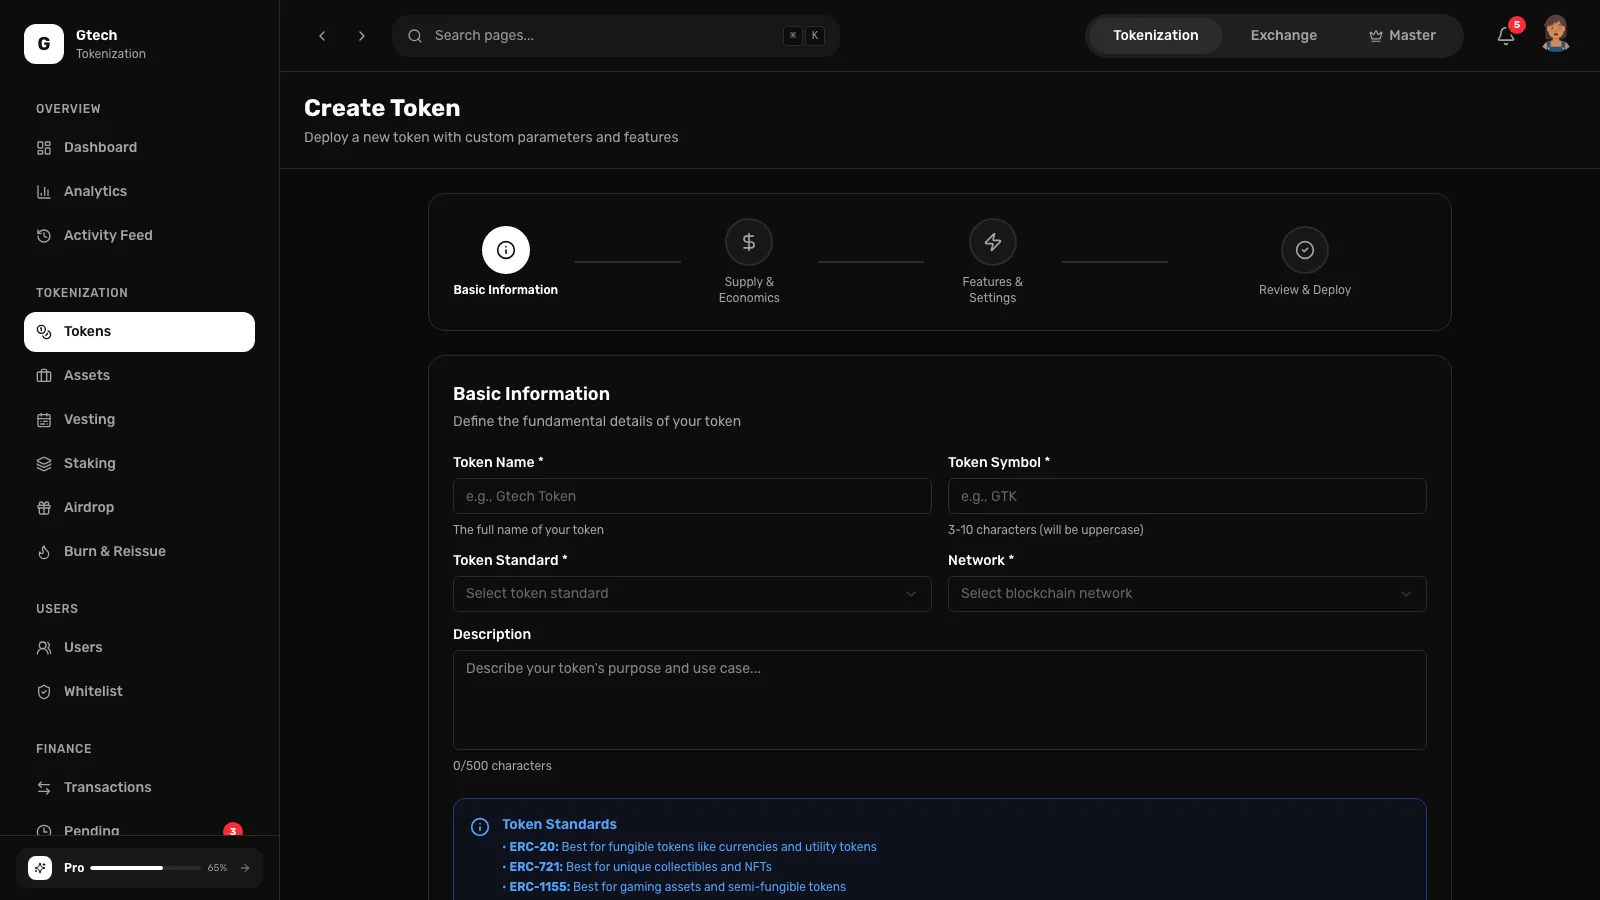Viewport: 1600px width, 900px height.
Task: Open Vesting page
Action: pyautogui.click(x=139, y=420)
